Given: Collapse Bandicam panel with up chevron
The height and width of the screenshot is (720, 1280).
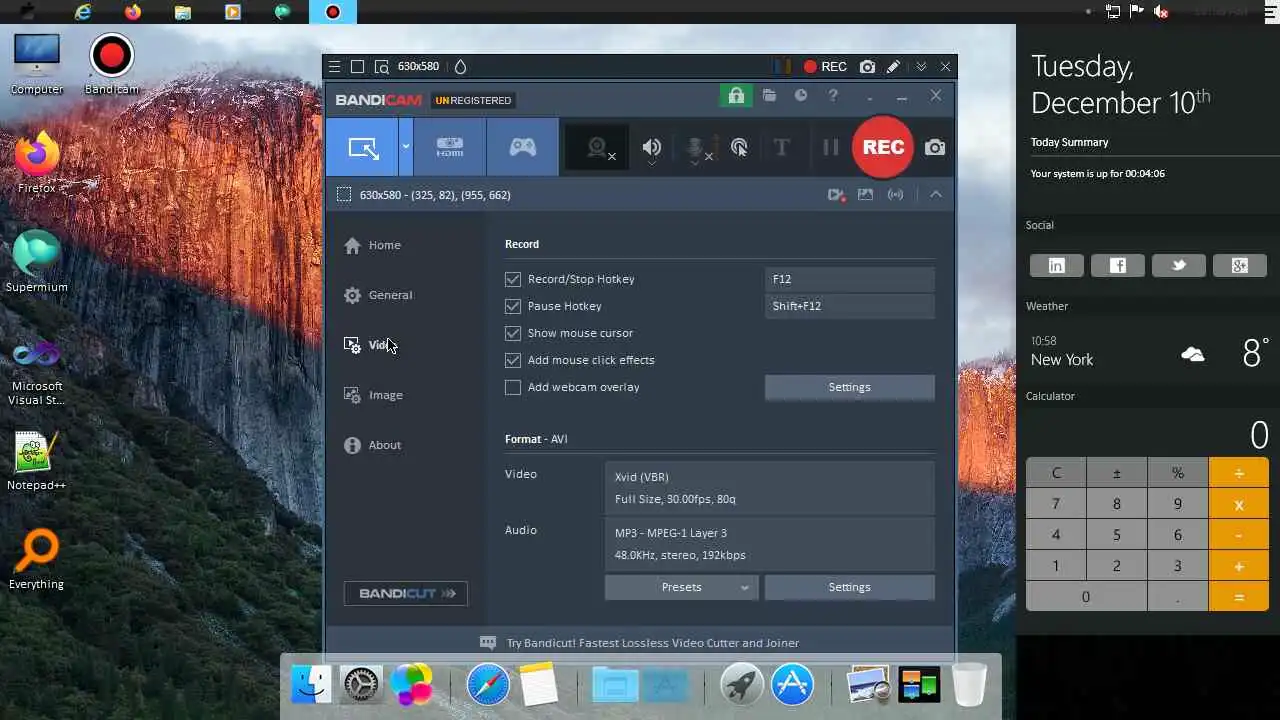Looking at the screenshot, I should [x=936, y=195].
